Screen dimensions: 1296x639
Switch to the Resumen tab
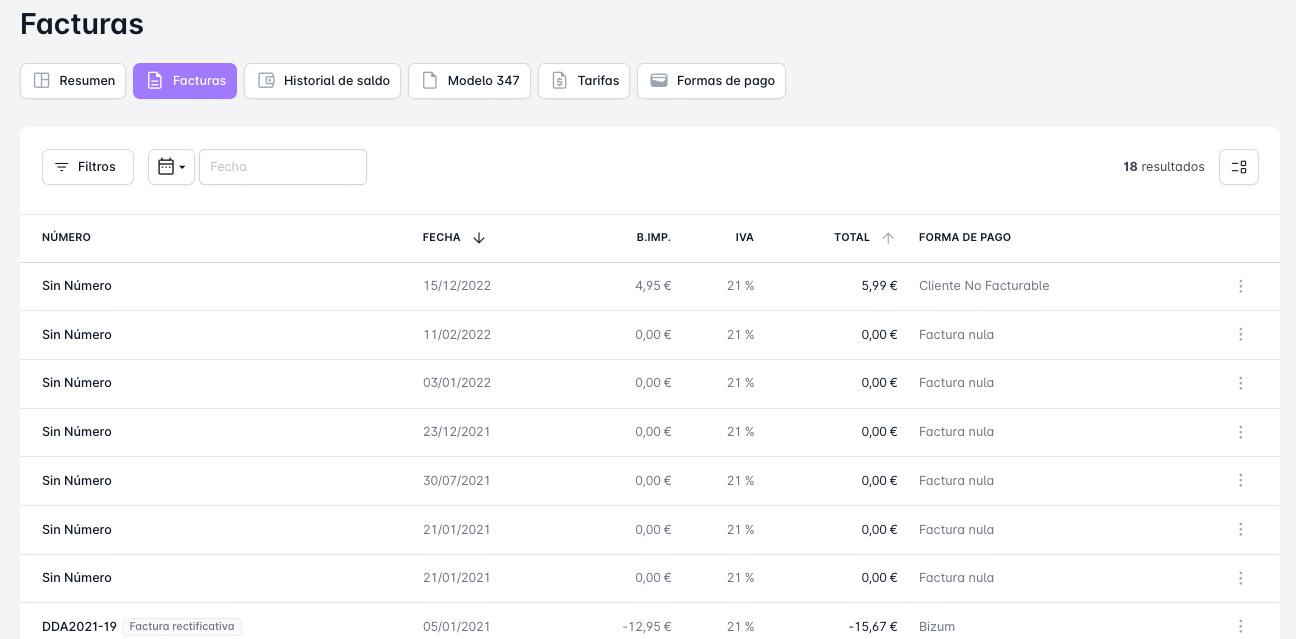74,81
